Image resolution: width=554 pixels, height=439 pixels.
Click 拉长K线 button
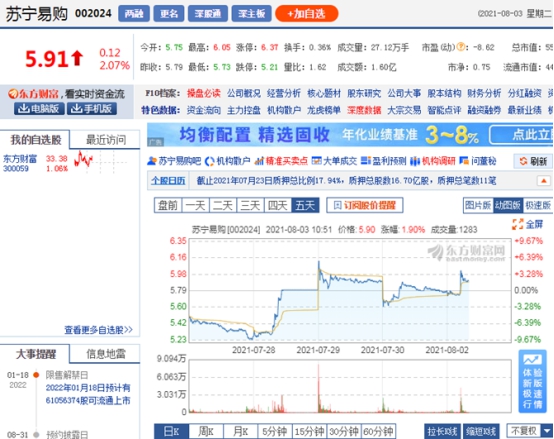[x=442, y=431]
